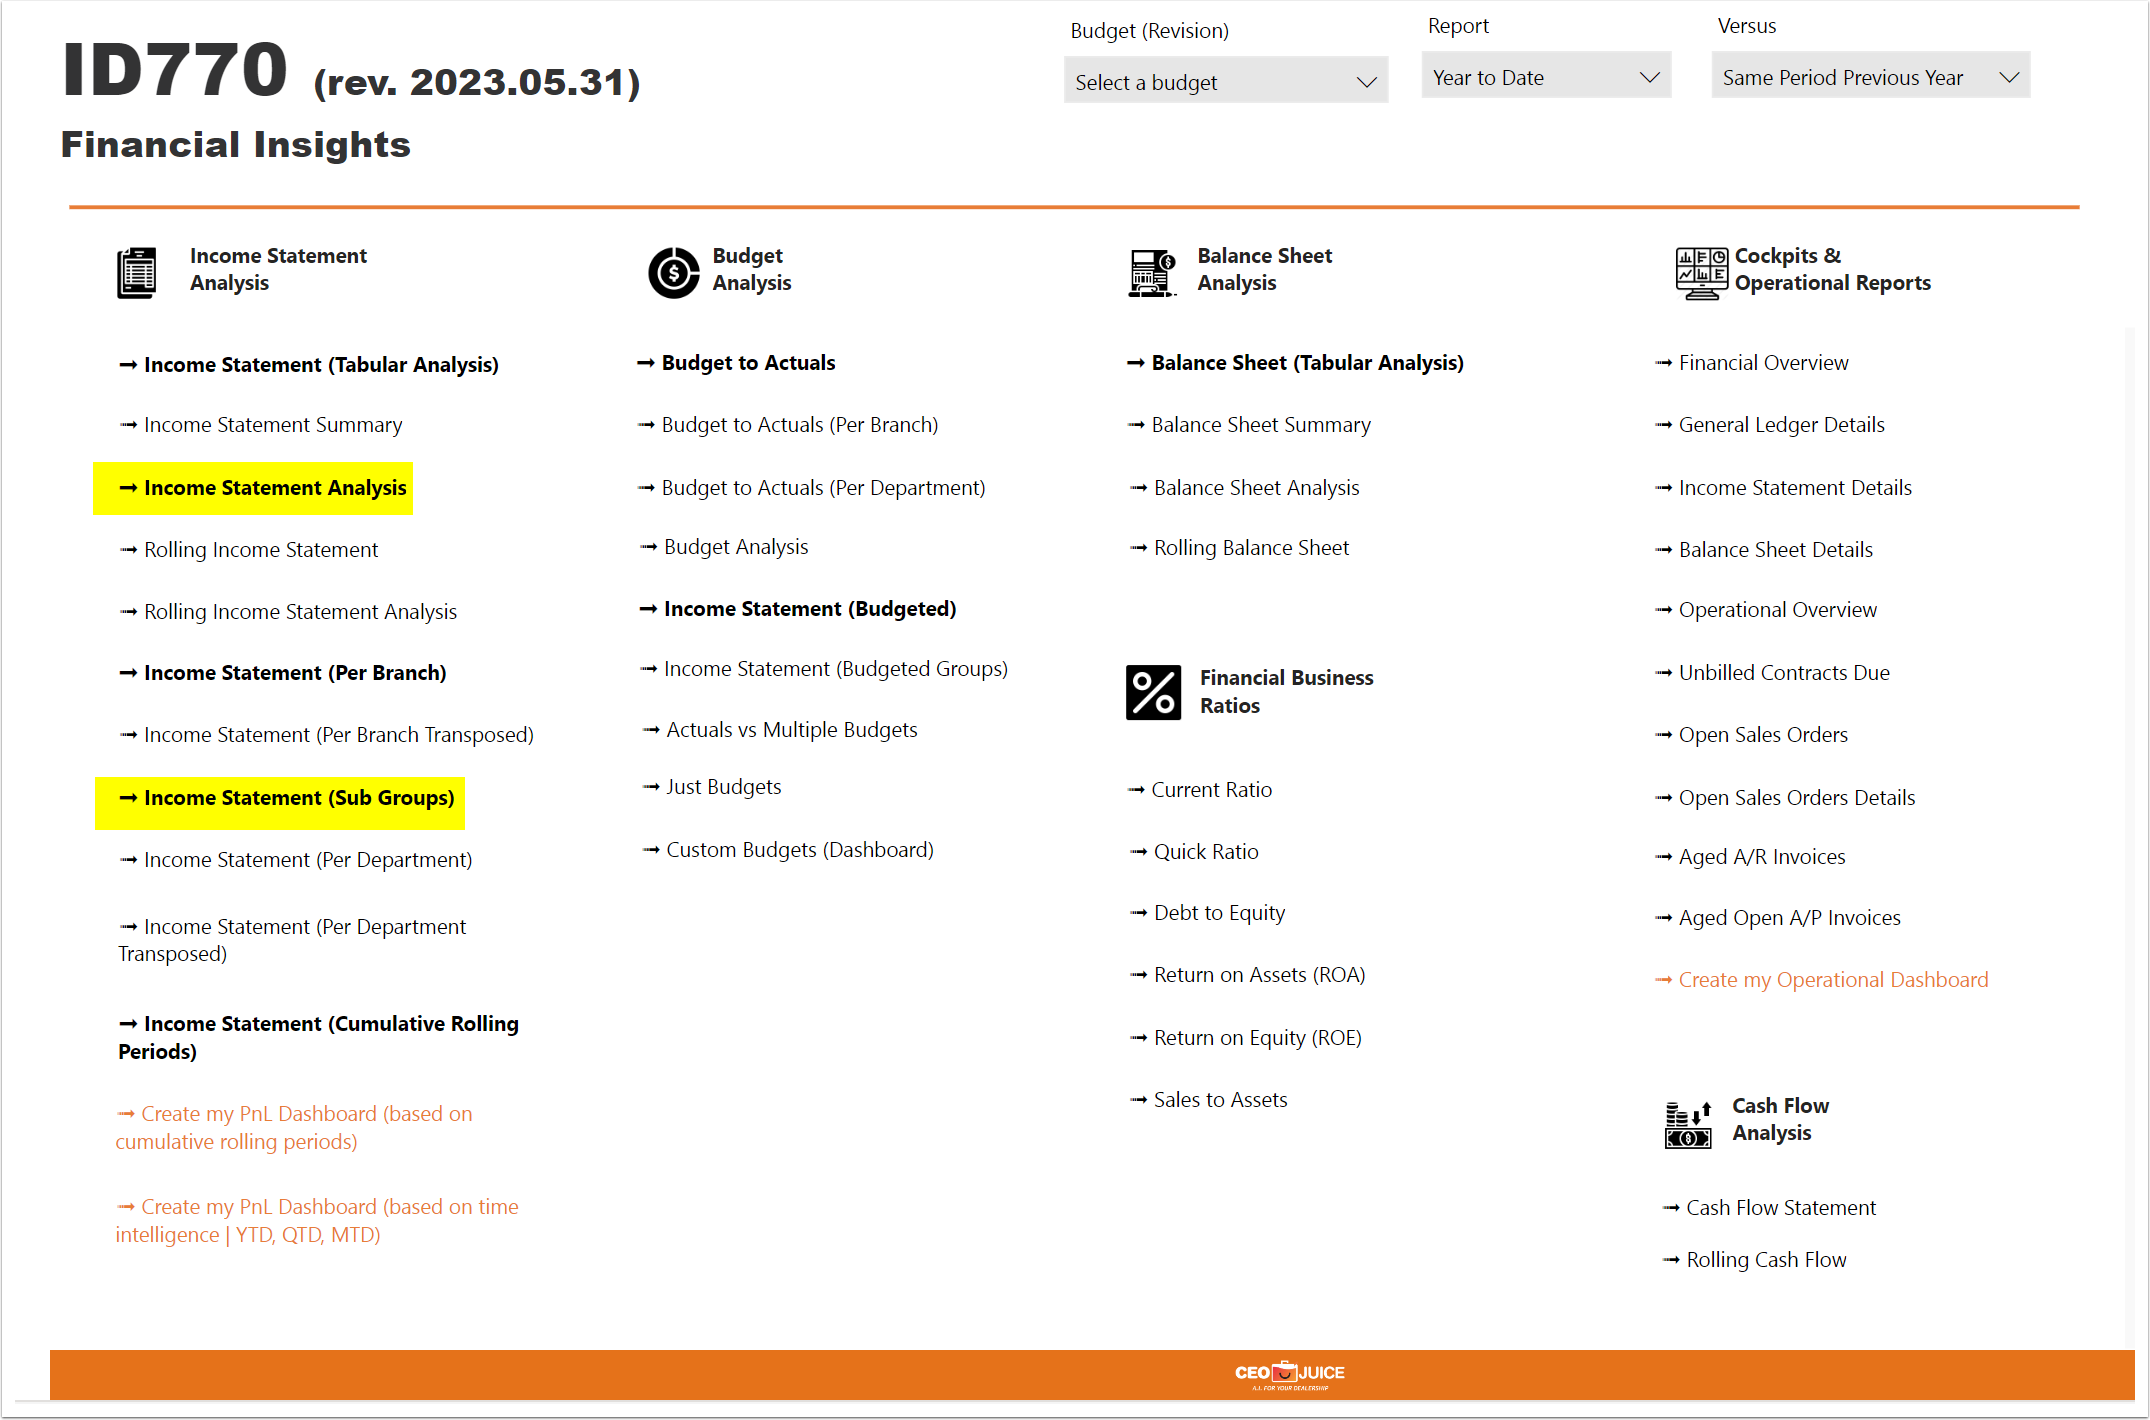Open Return on Equity (ROE)

pos(1246,1038)
